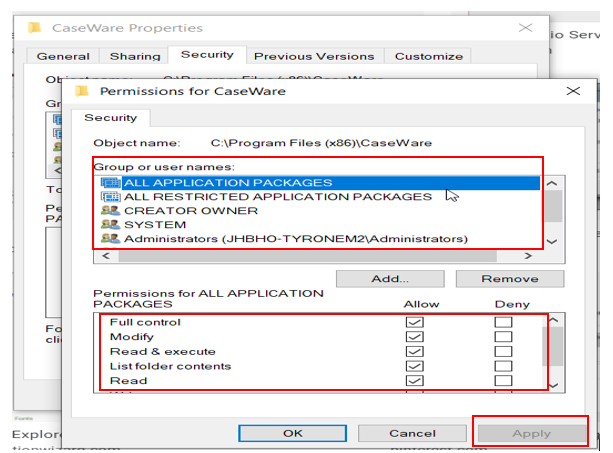The image size is (613, 453).
Task: Click horizontal scrollbar thumb in group list
Action: pyautogui.click(x=308, y=256)
